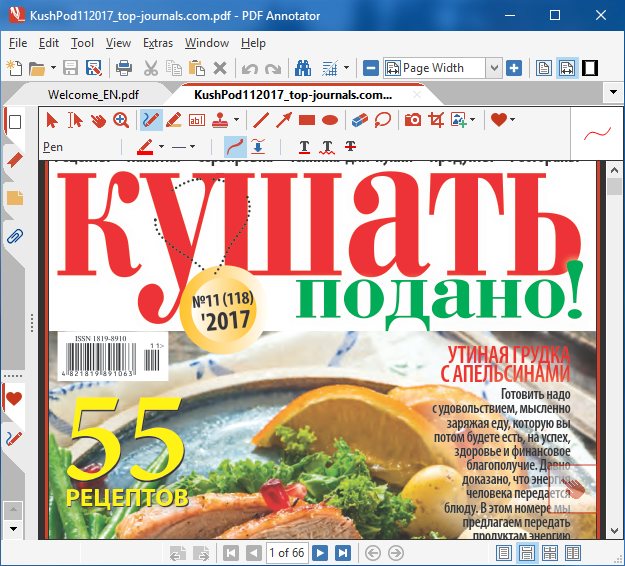Click the Paste clipboard icon
The height and width of the screenshot is (566, 625).
(197, 68)
